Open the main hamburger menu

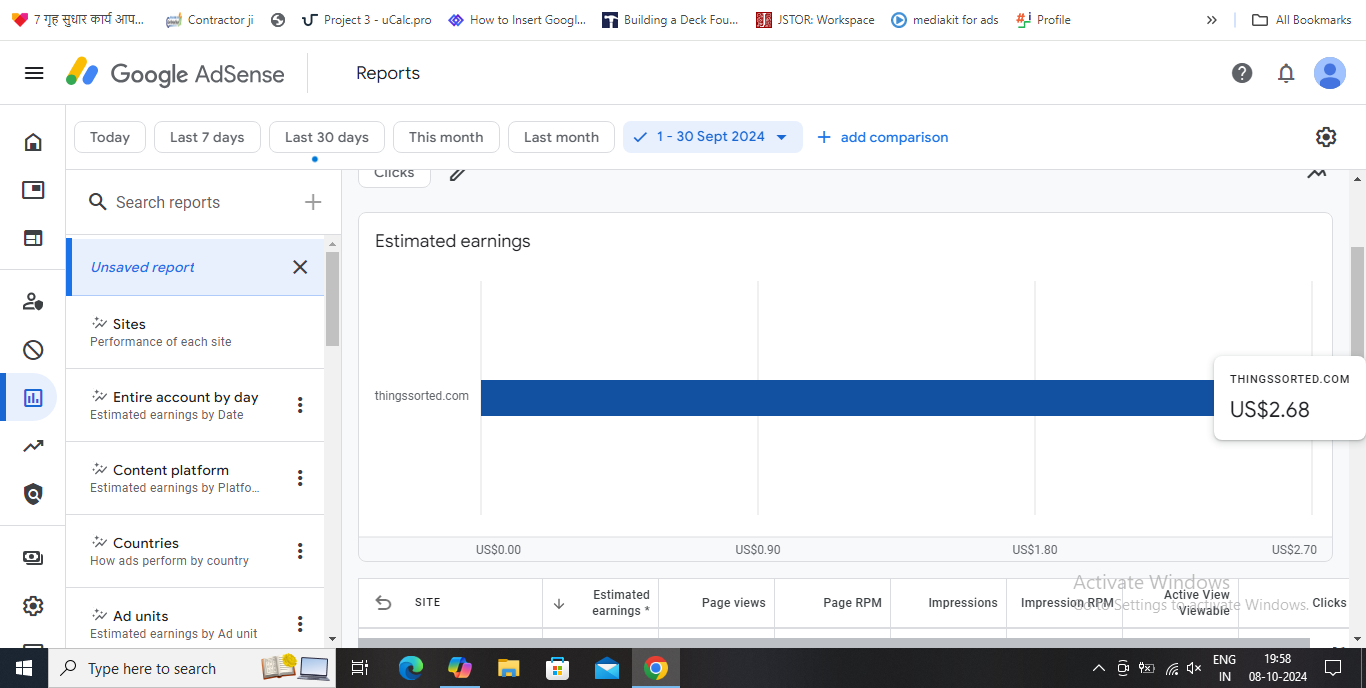(34, 73)
